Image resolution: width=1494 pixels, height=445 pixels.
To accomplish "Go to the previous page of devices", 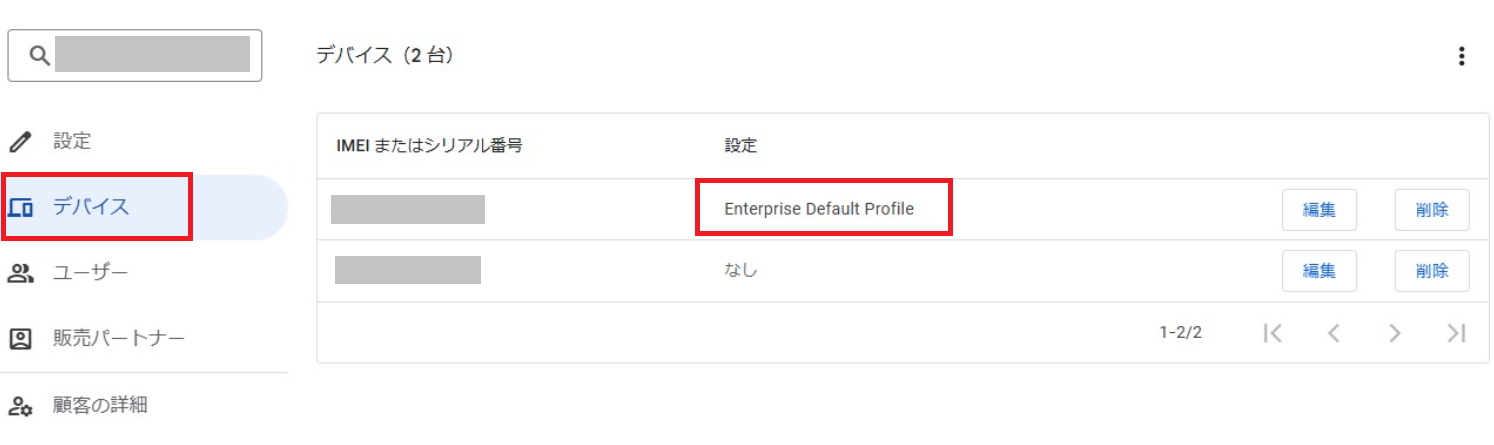I will pos(1333,333).
